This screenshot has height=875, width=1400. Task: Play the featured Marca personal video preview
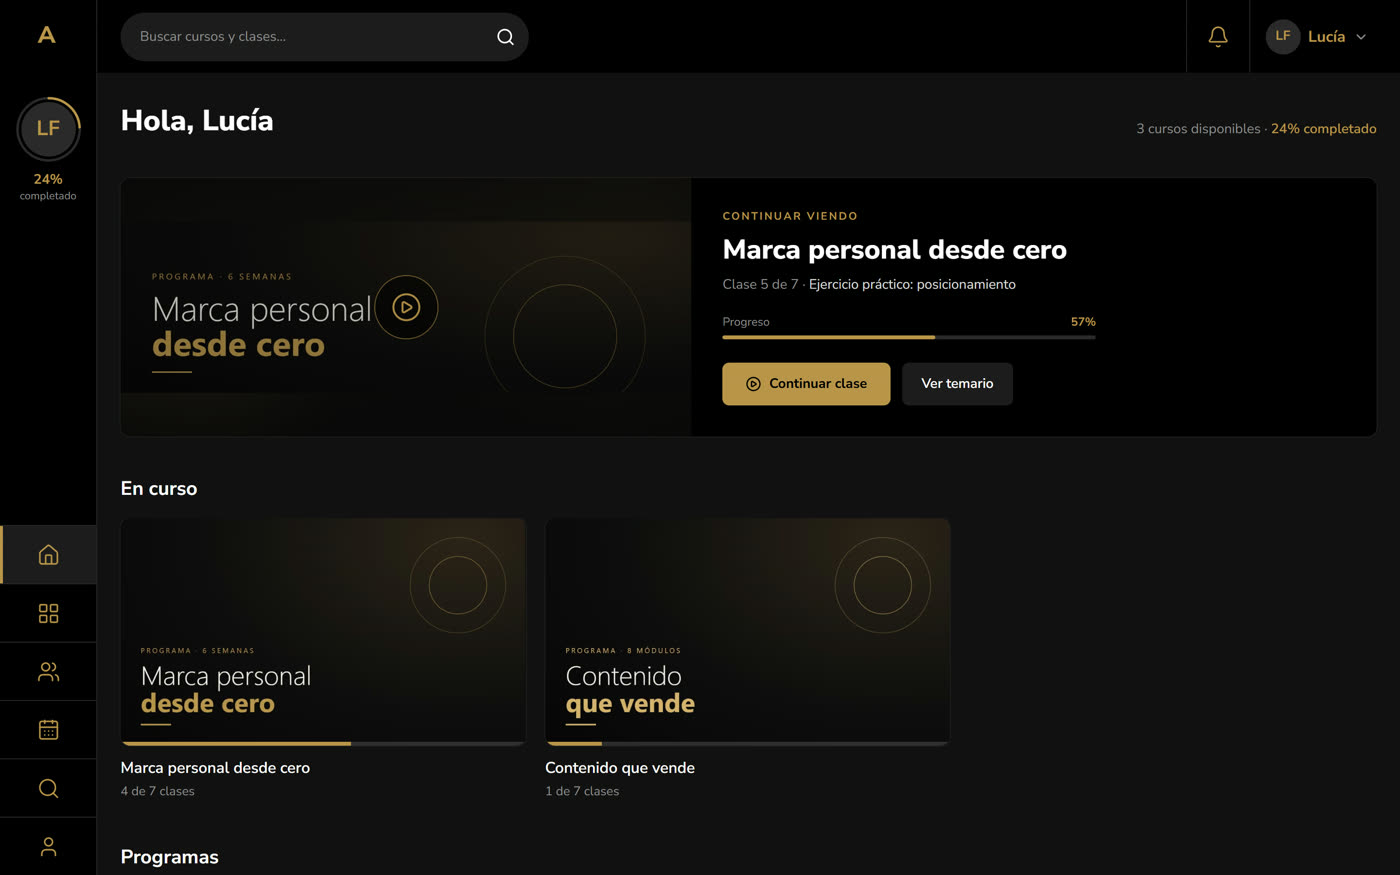click(x=406, y=307)
